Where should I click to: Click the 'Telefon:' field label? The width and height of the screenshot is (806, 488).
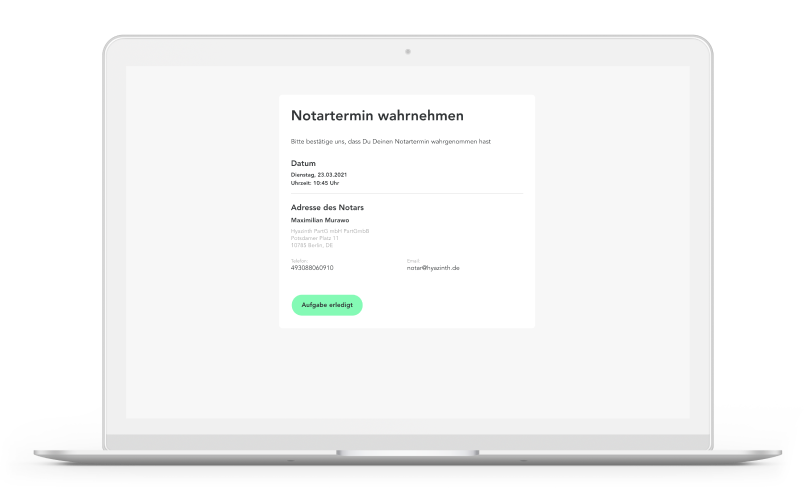tap(299, 261)
